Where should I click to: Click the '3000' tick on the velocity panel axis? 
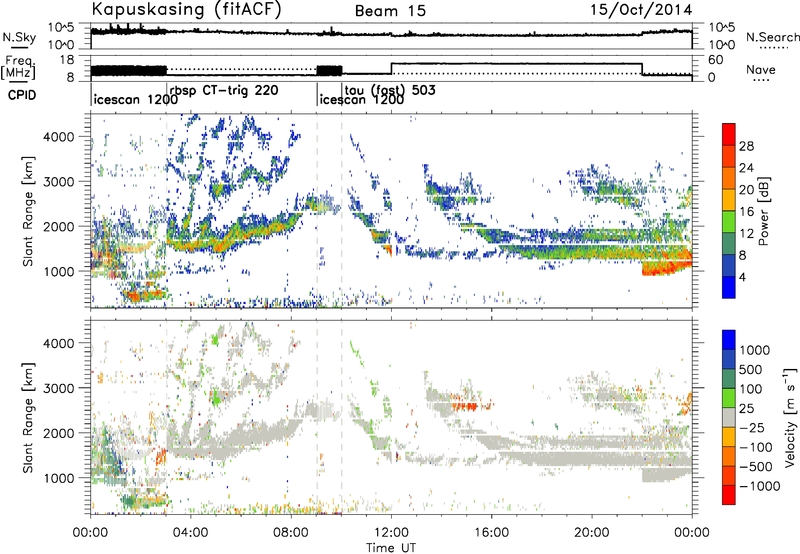pos(59,388)
